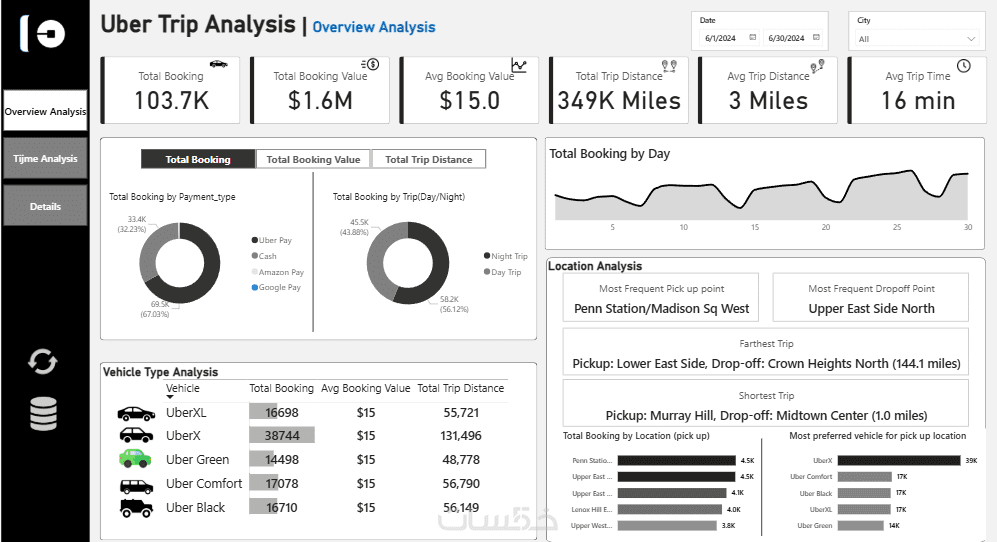Click the Penn Station/Madison Sq West card text

pos(661,309)
